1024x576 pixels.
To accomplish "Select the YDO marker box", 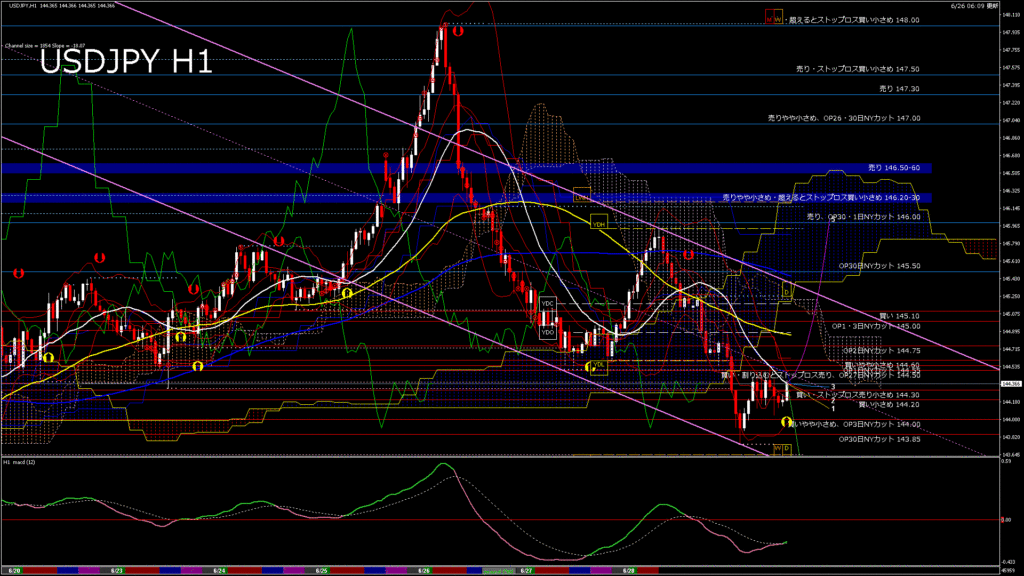I will [x=547, y=332].
